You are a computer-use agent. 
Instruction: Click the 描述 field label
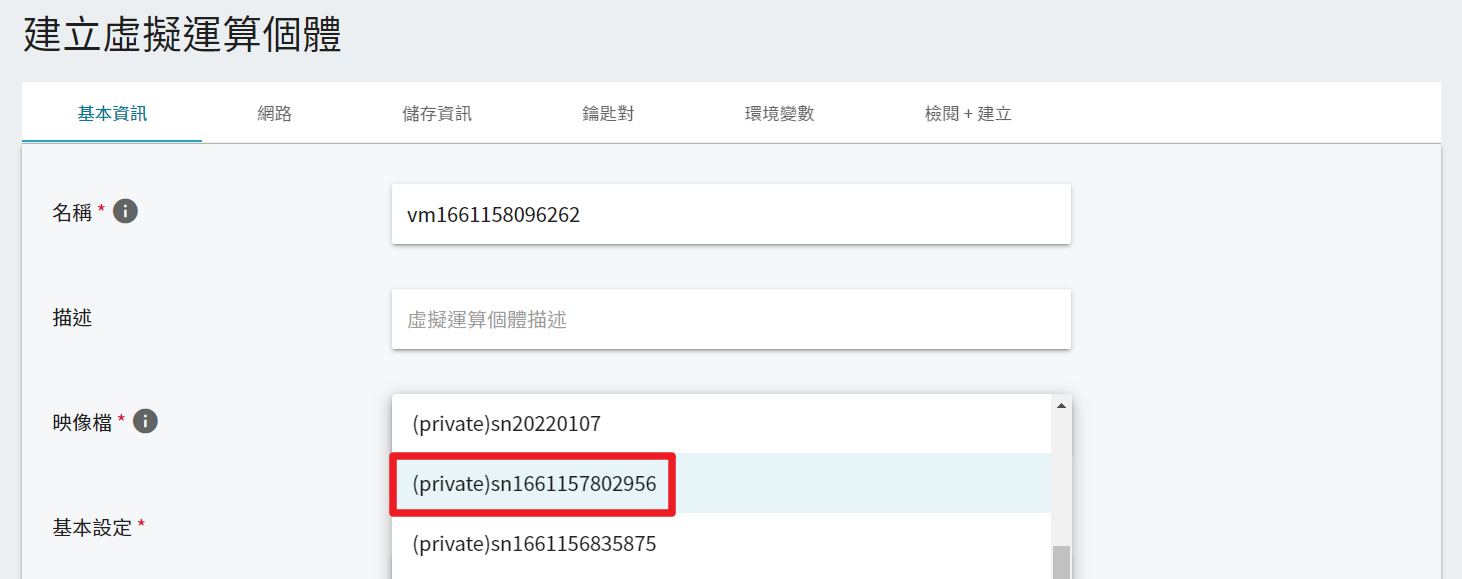pos(72,318)
